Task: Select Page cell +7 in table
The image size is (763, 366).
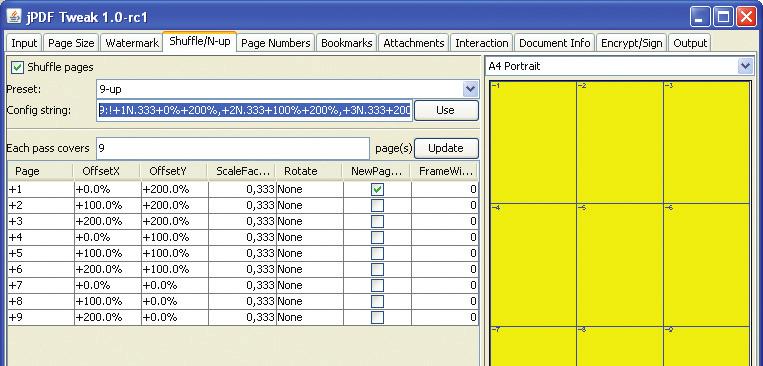Action: pyautogui.click(x=41, y=285)
